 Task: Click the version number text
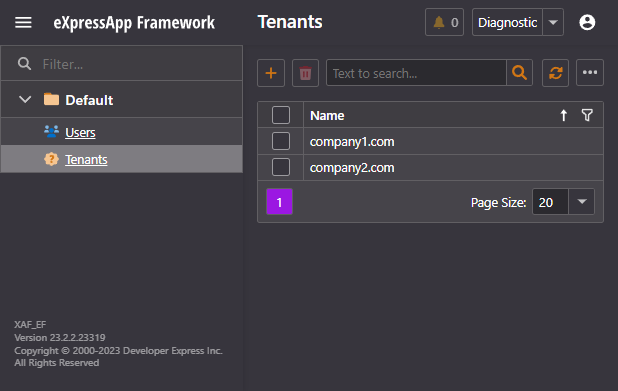pos(60,338)
